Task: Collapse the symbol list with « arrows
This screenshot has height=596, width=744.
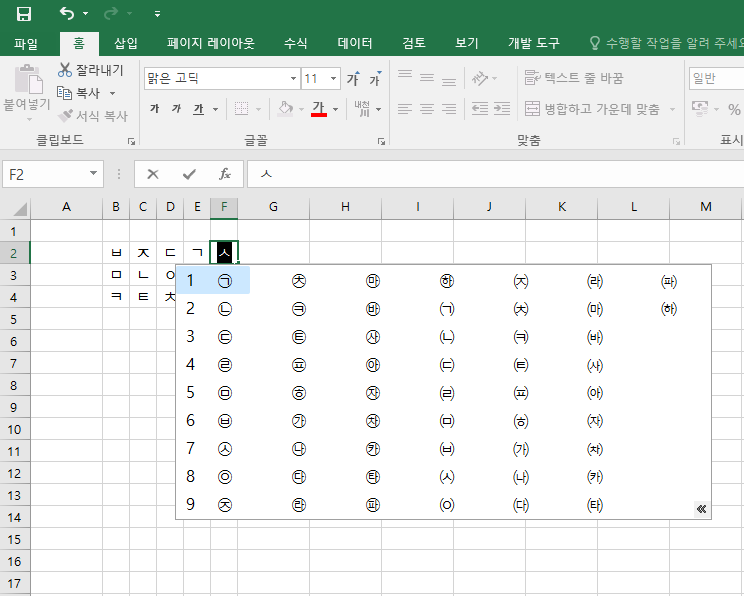Action: click(701, 509)
